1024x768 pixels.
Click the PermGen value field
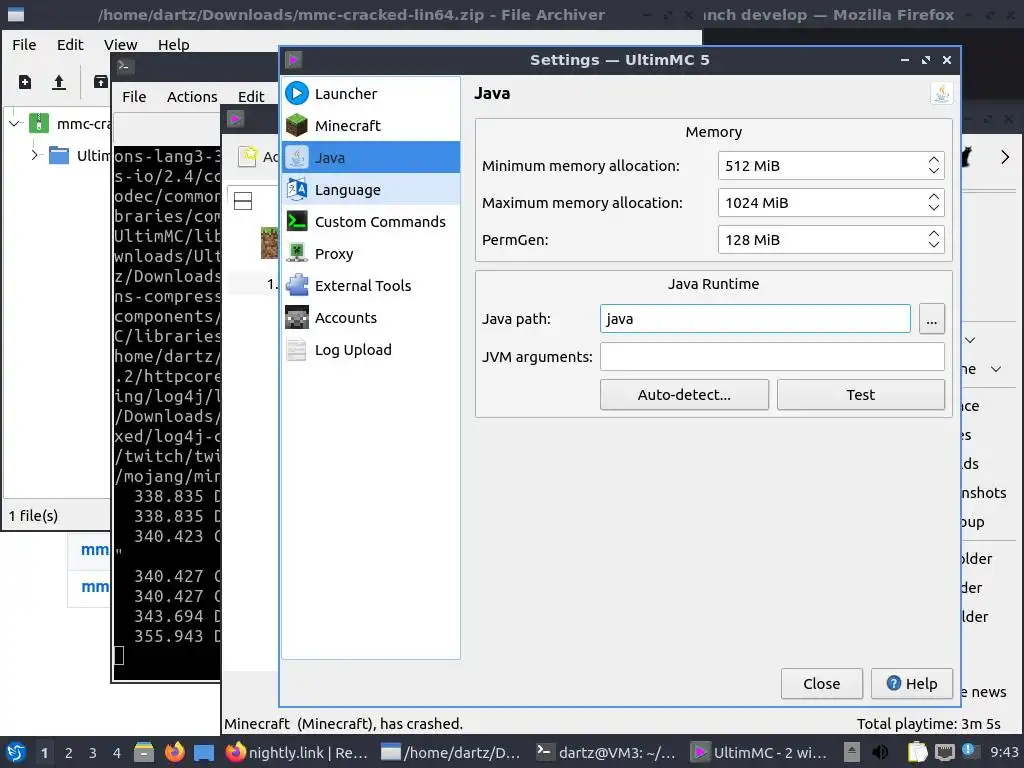(831, 240)
